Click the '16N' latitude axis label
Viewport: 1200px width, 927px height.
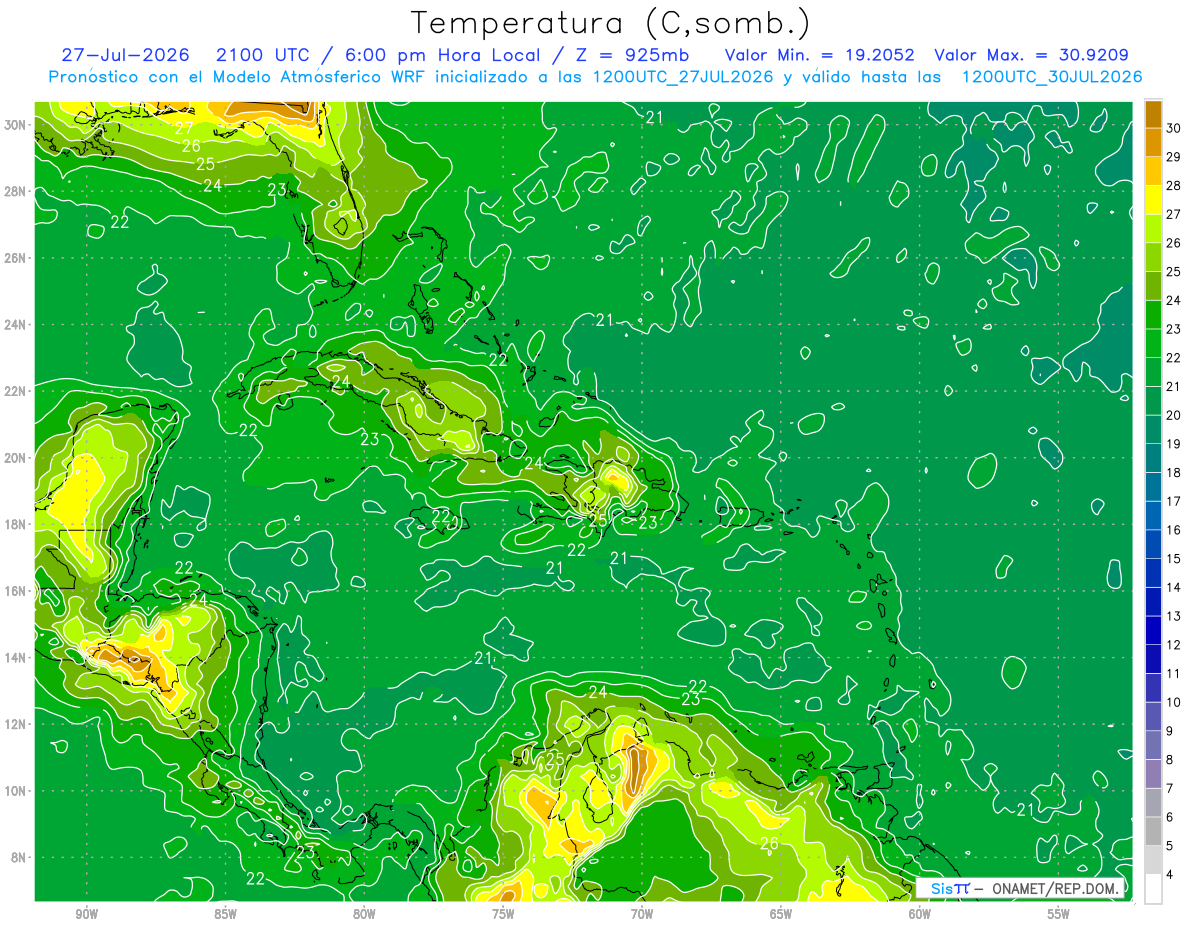17,591
